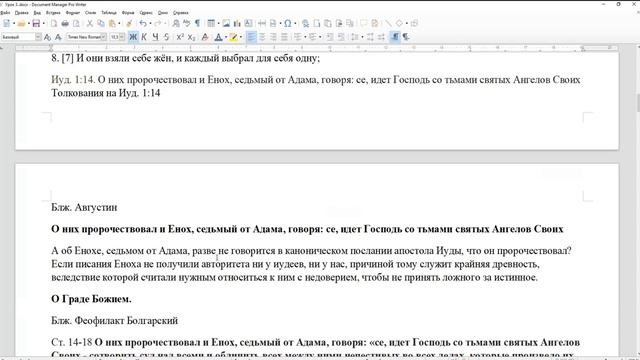
Task: Set Align Left paragraph alignment
Action: [251, 37]
